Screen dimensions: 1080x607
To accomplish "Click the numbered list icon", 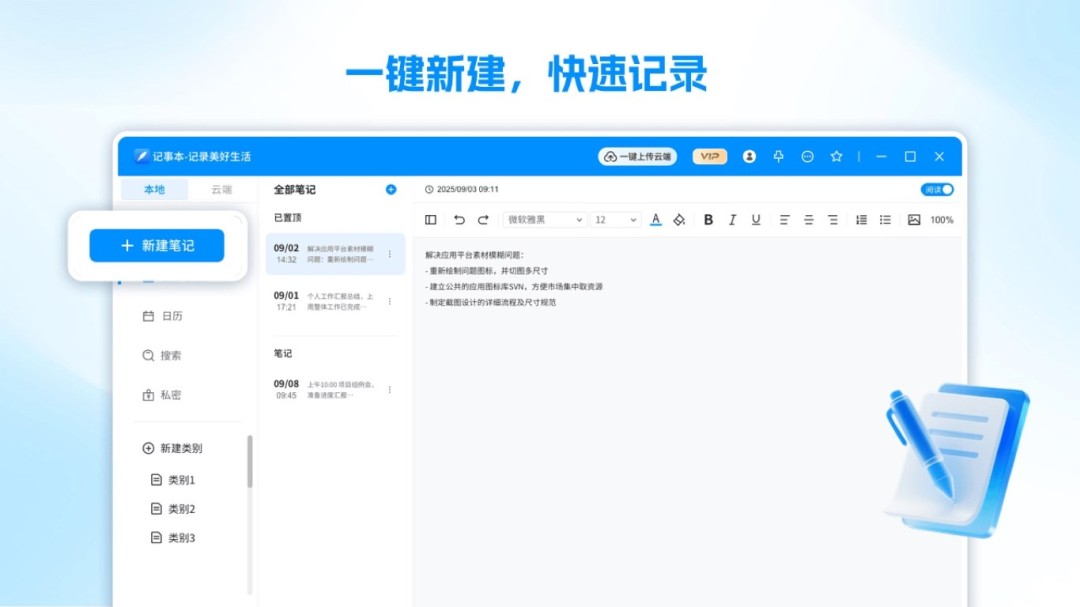I will point(860,220).
